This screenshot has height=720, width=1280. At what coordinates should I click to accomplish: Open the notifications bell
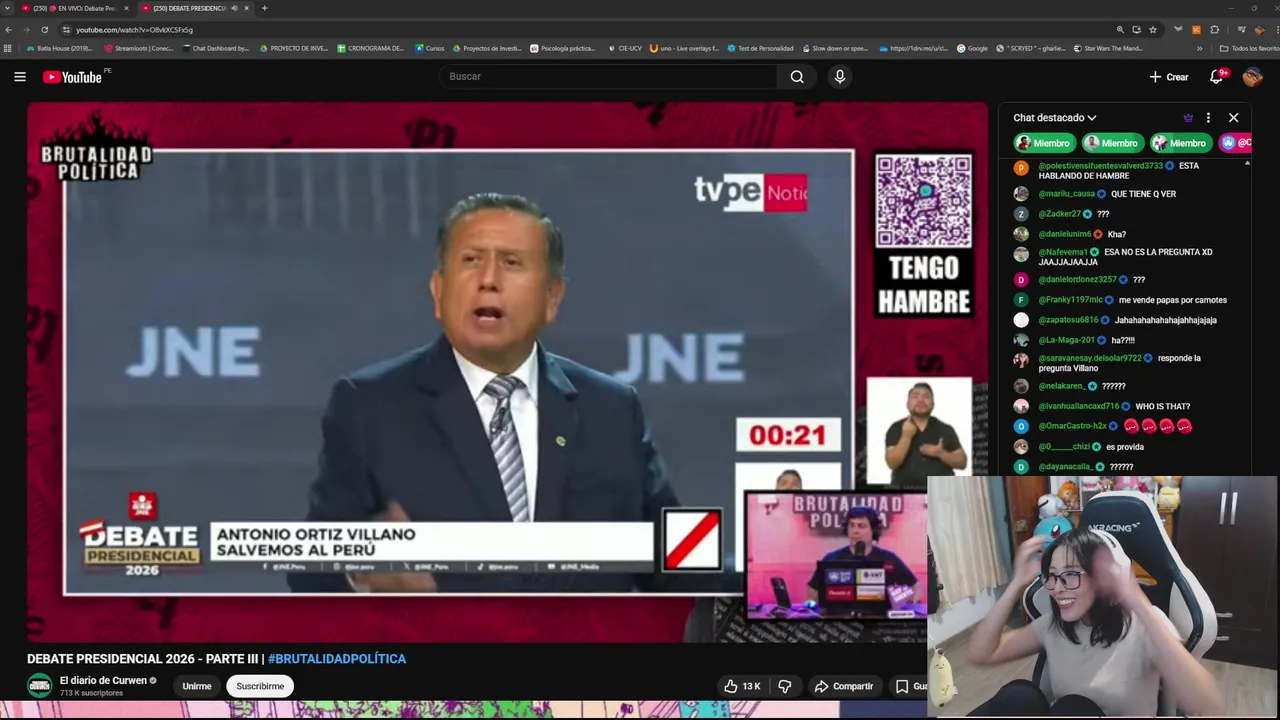(1217, 77)
